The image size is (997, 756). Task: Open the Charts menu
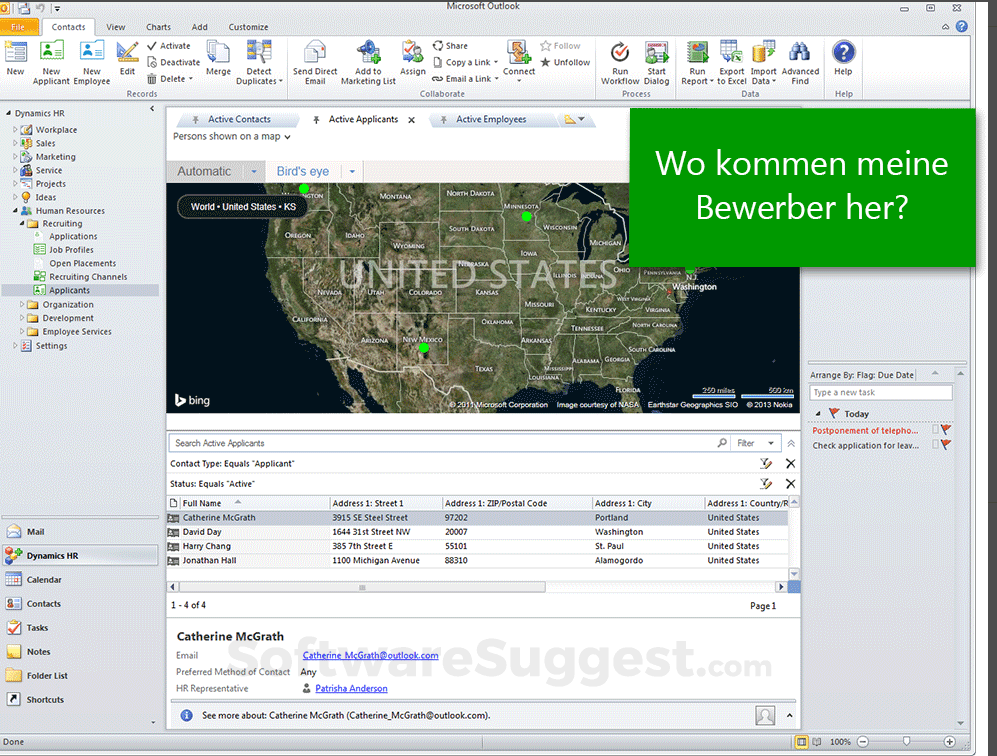[x=159, y=27]
